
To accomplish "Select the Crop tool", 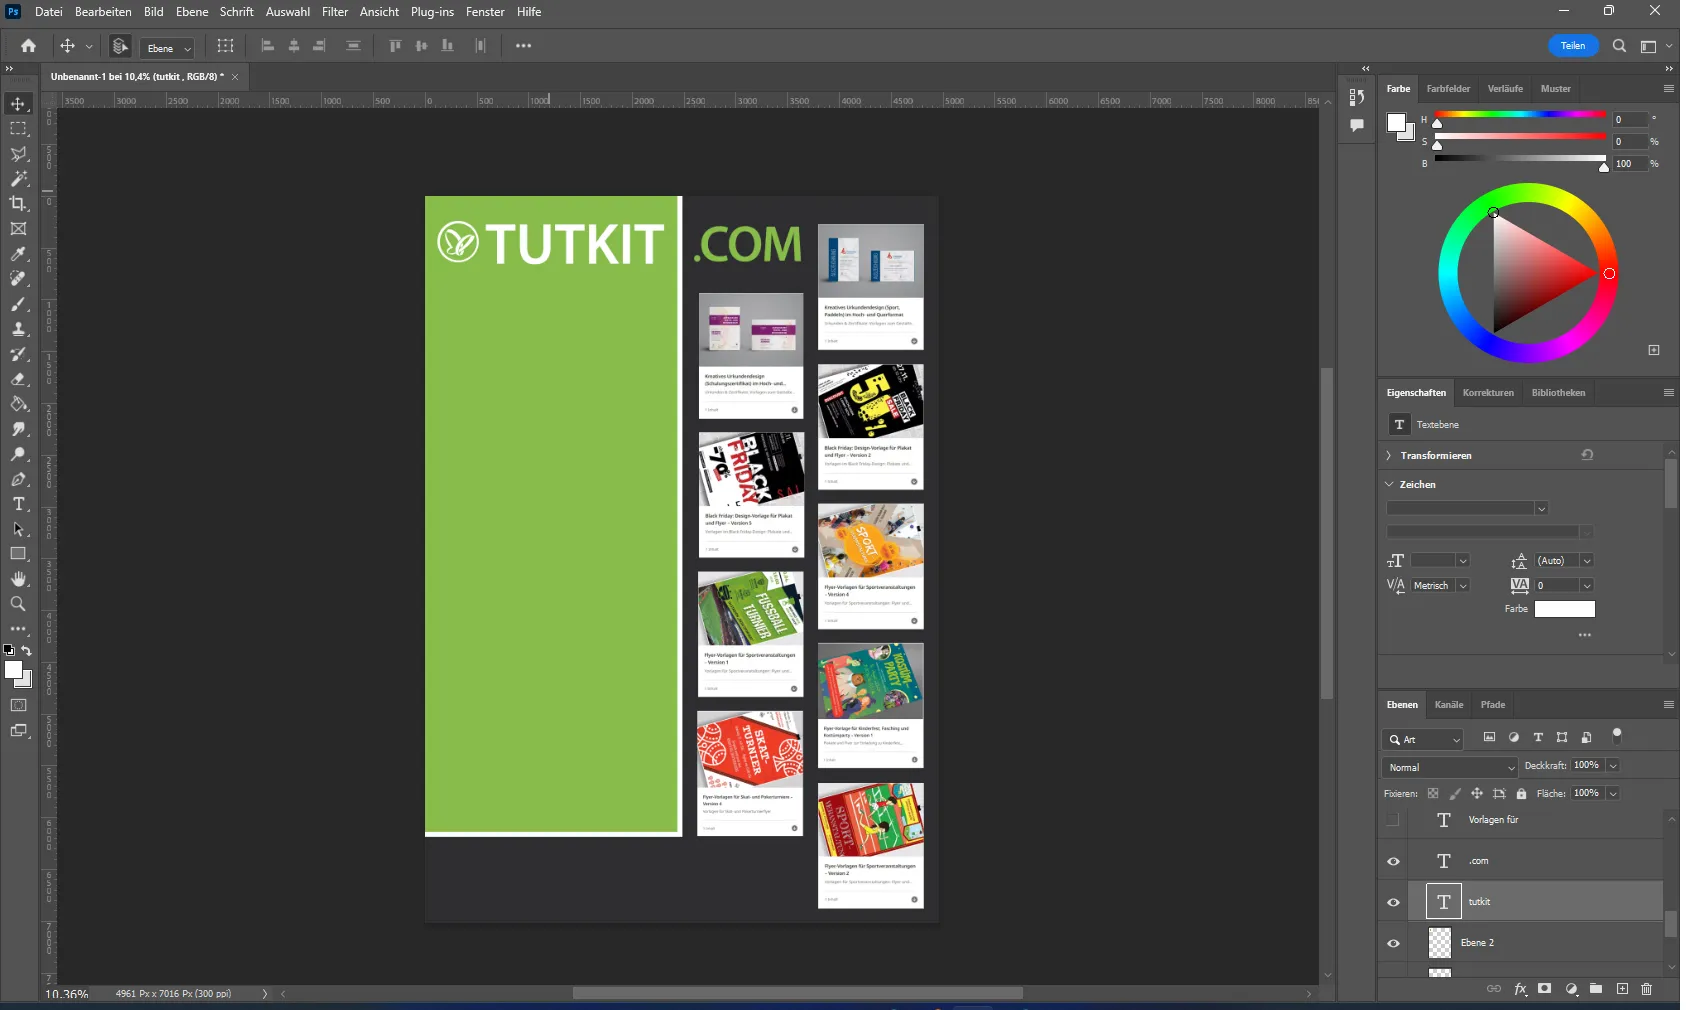I will 18,204.
